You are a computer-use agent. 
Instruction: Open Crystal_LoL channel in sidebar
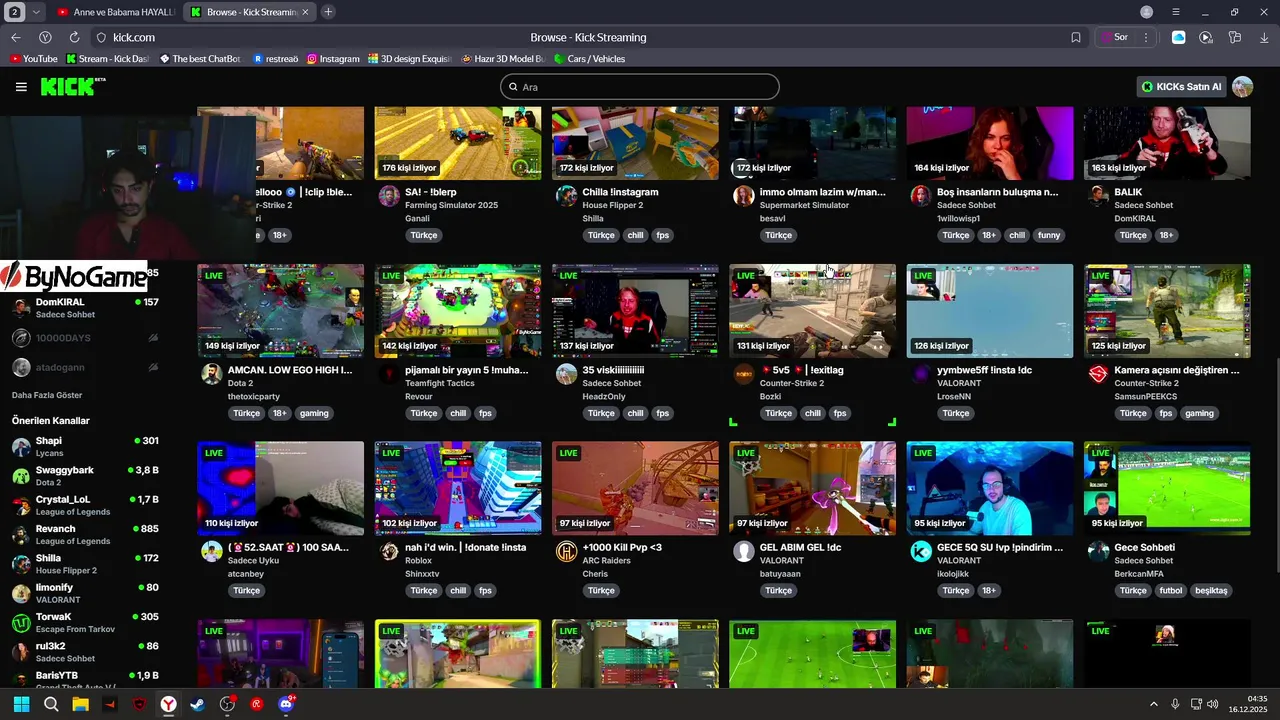tap(85, 505)
